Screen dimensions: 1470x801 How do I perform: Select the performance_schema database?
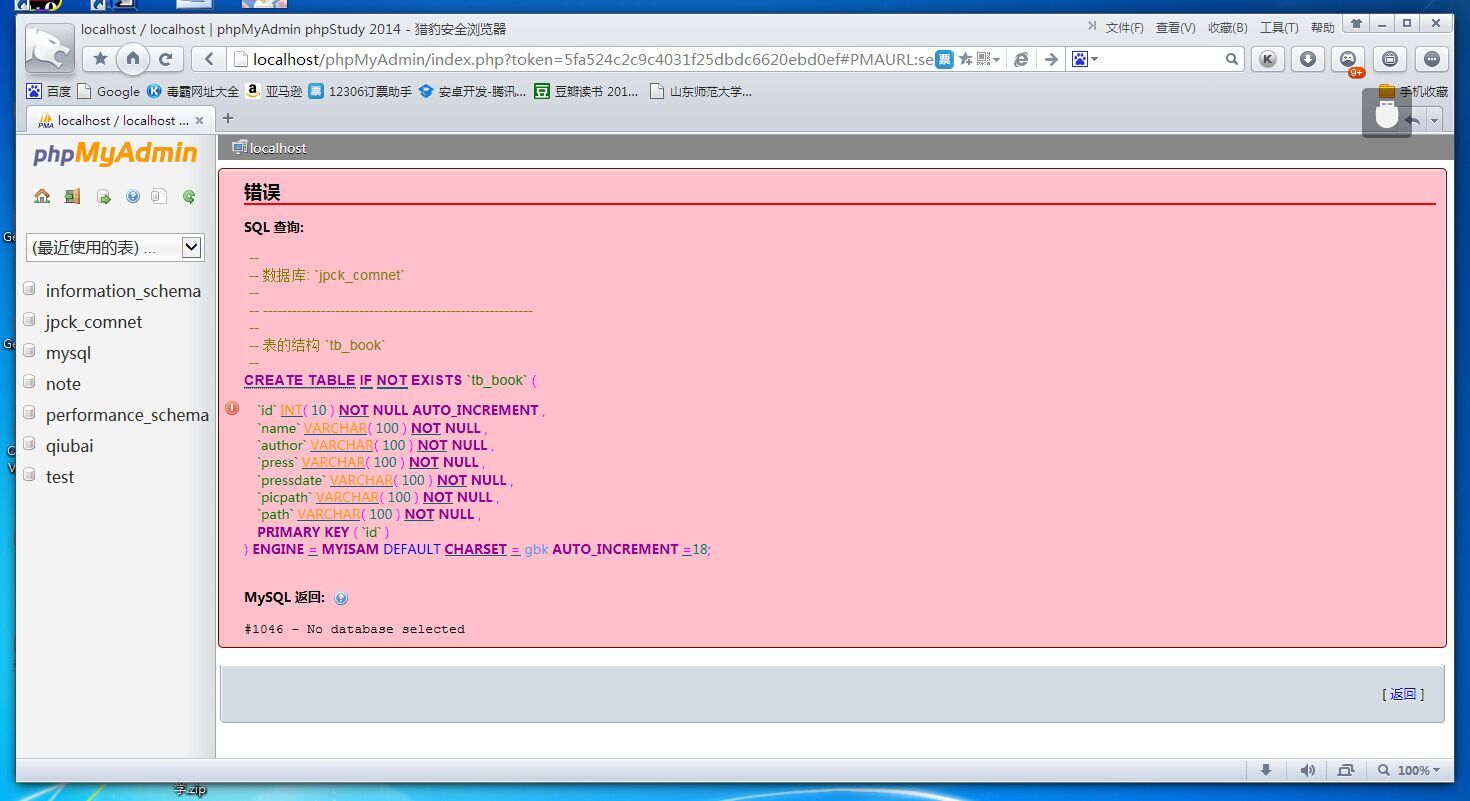point(127,415)
